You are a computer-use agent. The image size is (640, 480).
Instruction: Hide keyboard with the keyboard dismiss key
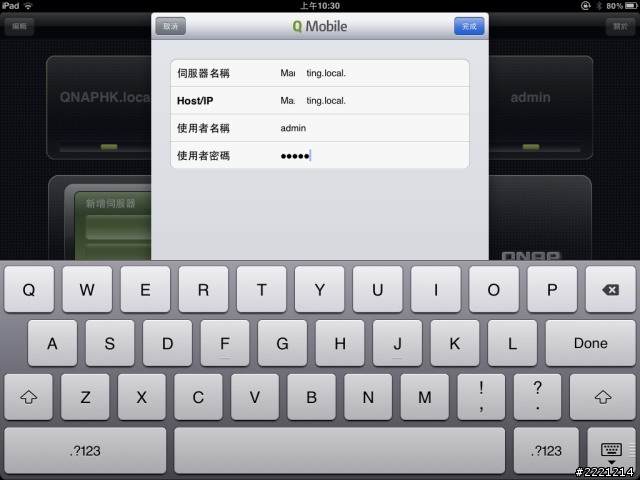(611, 451)
